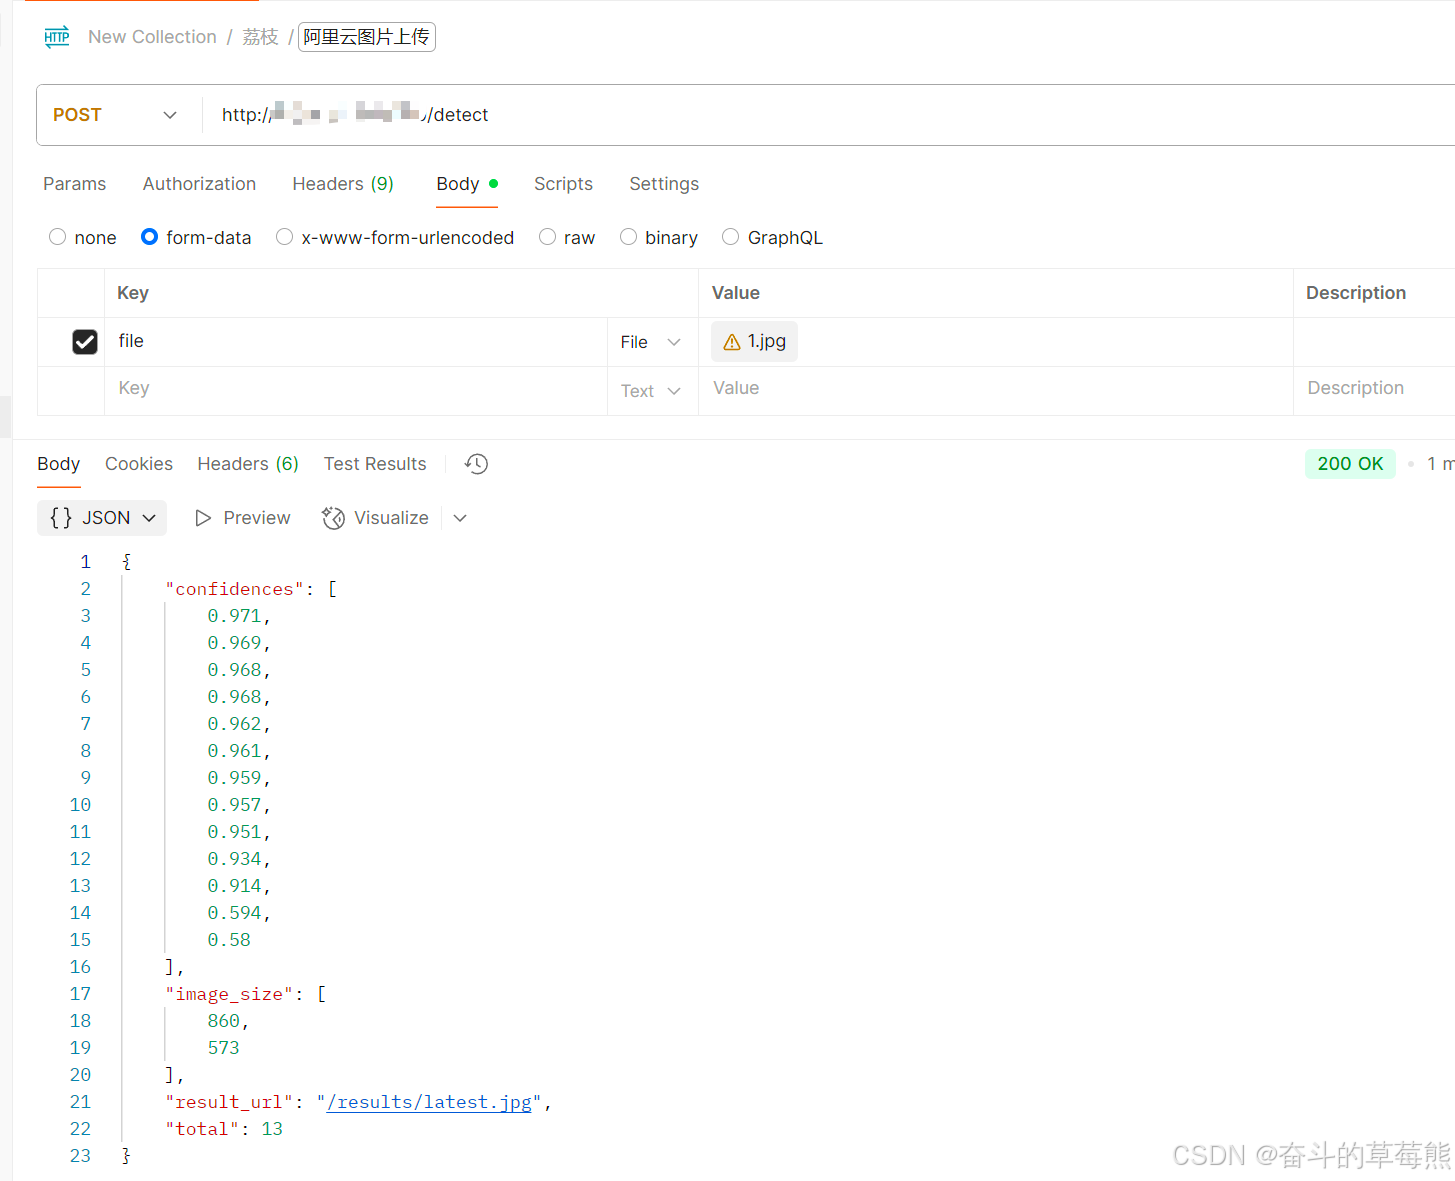Image resolution: width=1455 pixels, height=1181 pixels.
Task: Open the /results/latest.jpg link
Action: click(x=429, y=1101)
